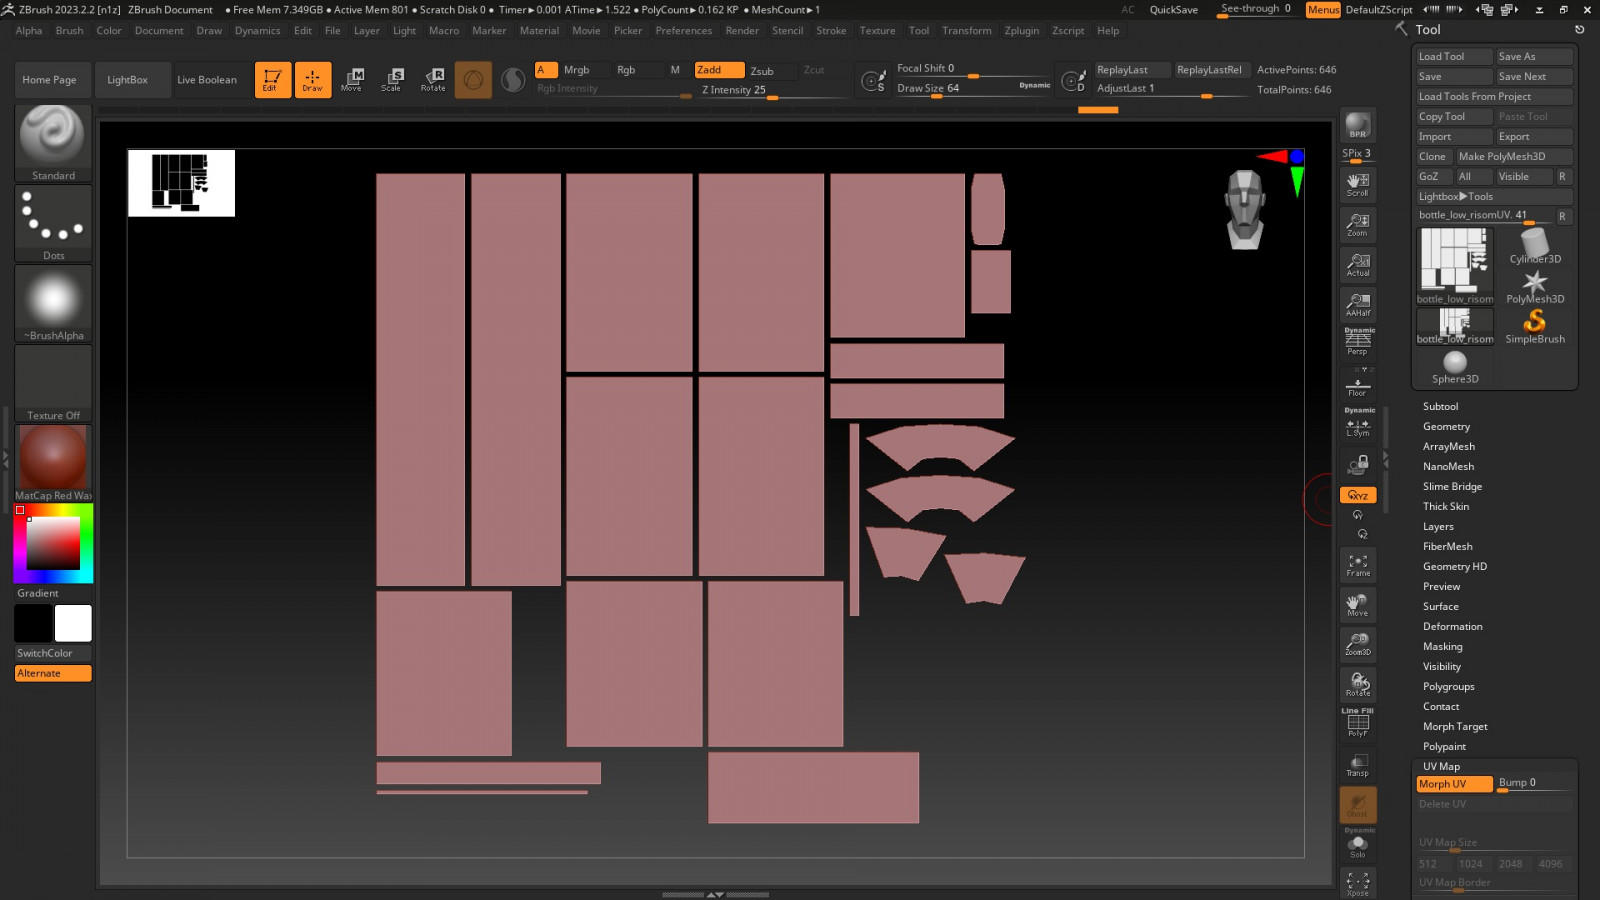
Task: Click the Frame mesh icon
Action: pos(1357,565)
